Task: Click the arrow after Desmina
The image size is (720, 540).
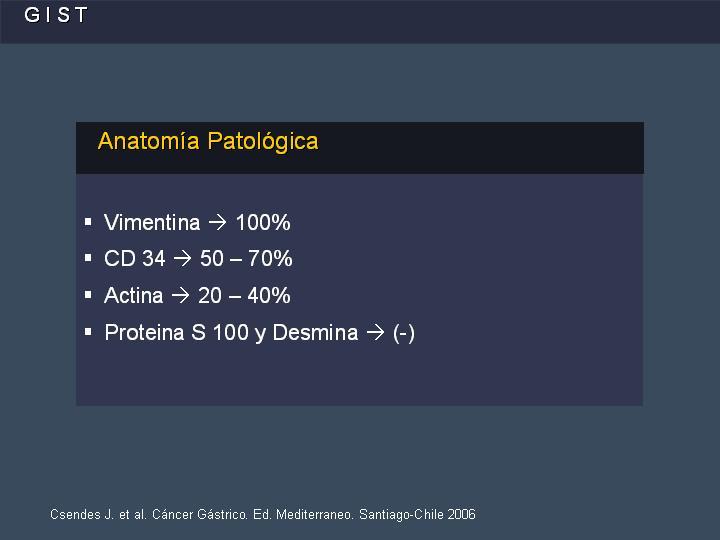Action: click(x=375, y=332)
